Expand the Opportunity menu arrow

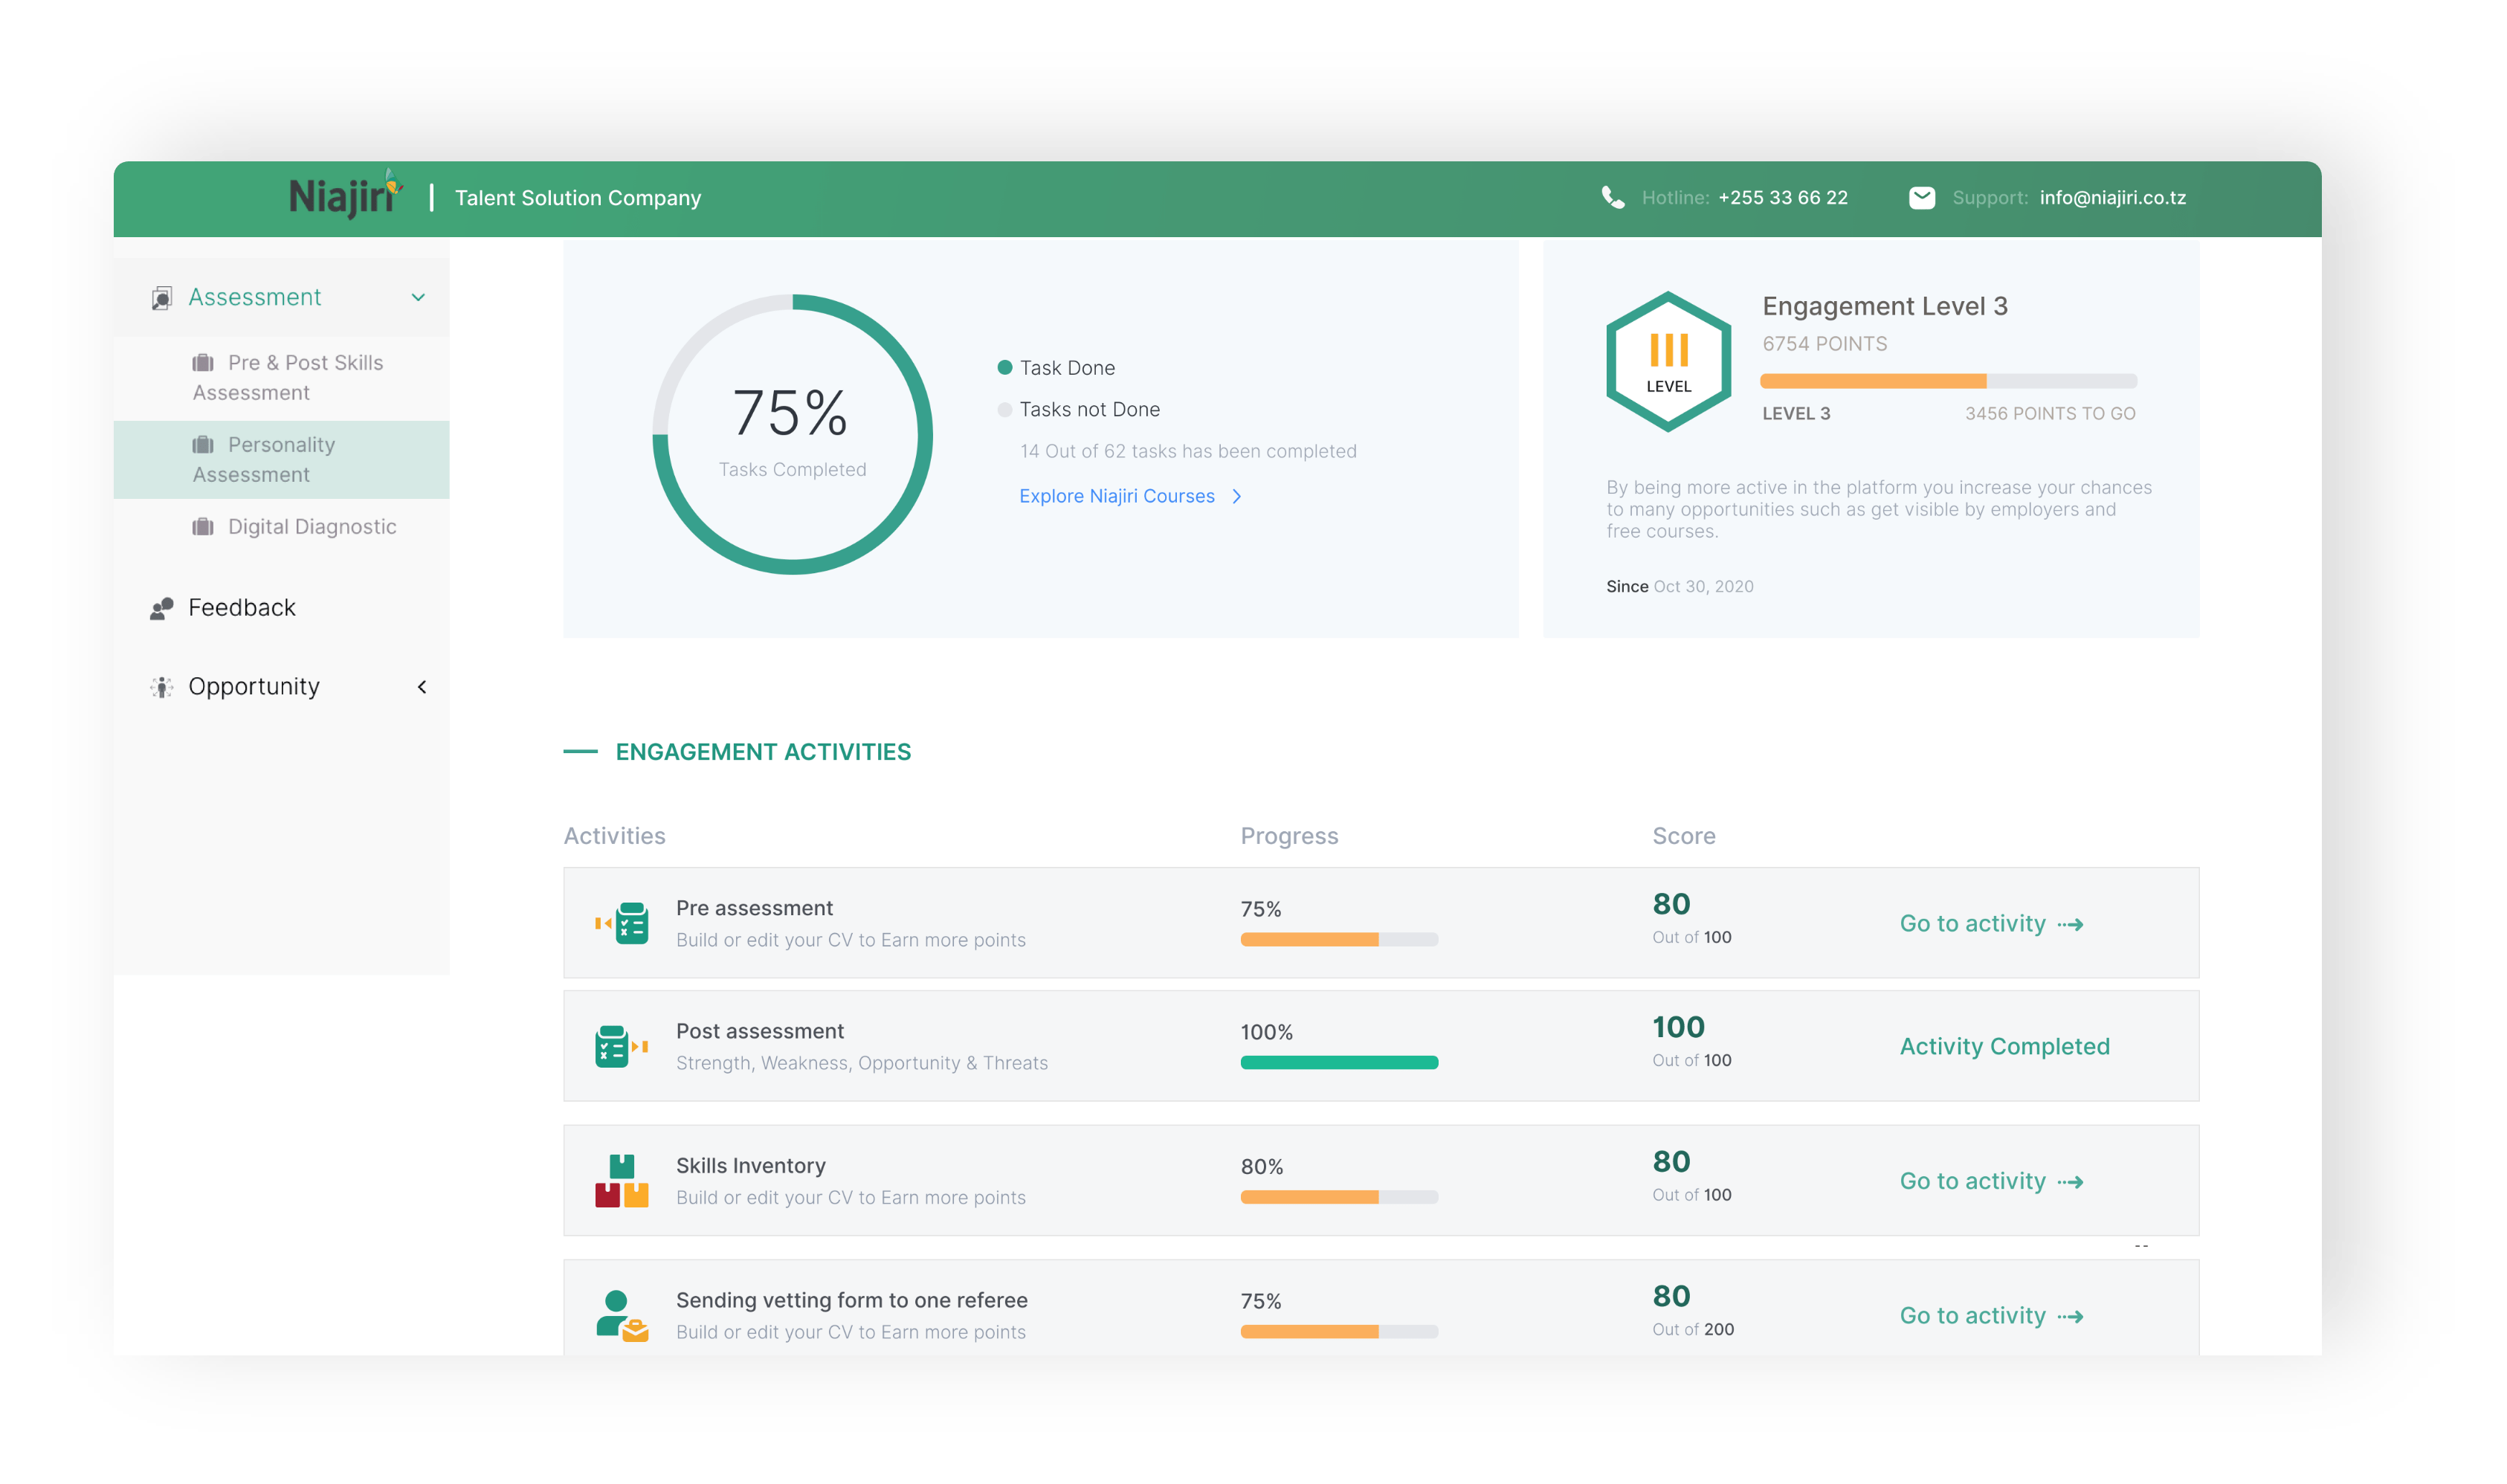tap(422, 687)
